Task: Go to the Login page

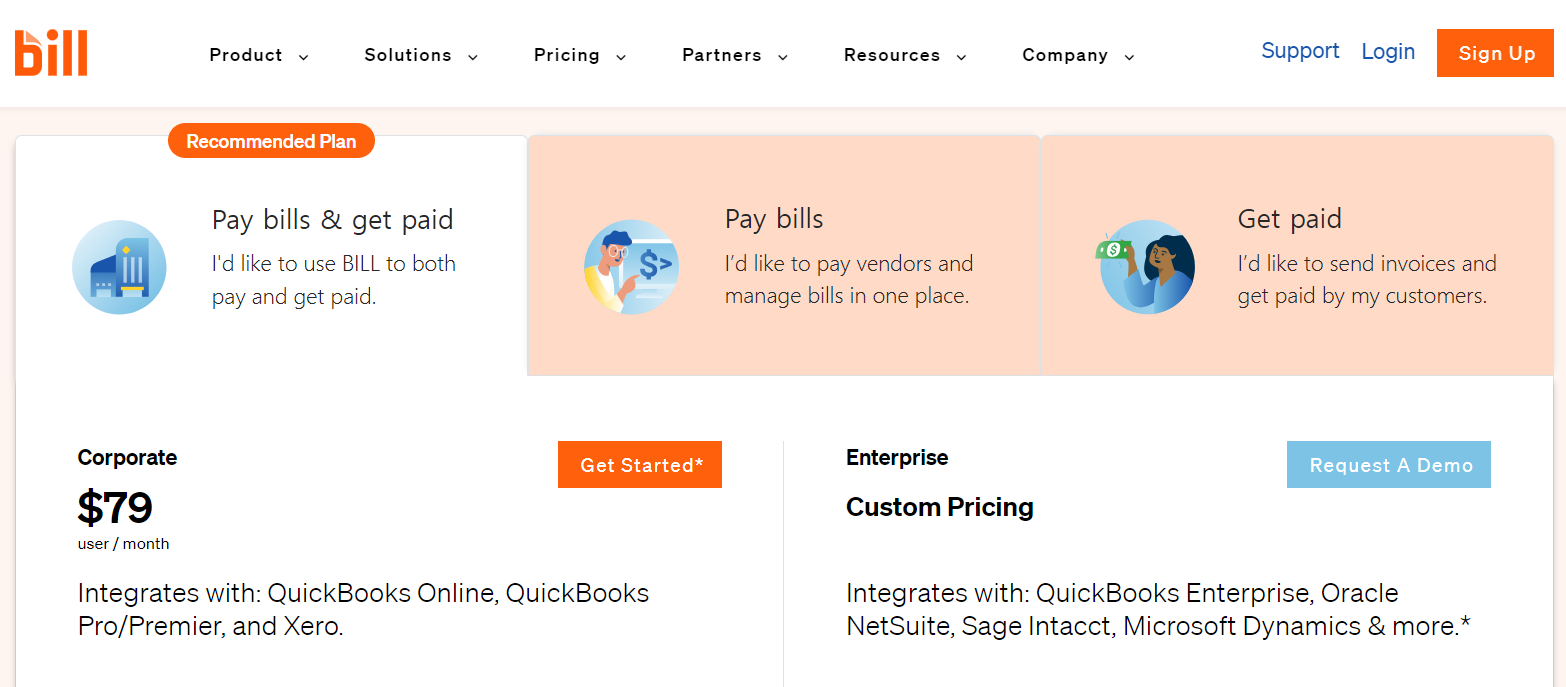Action: 1388,52
